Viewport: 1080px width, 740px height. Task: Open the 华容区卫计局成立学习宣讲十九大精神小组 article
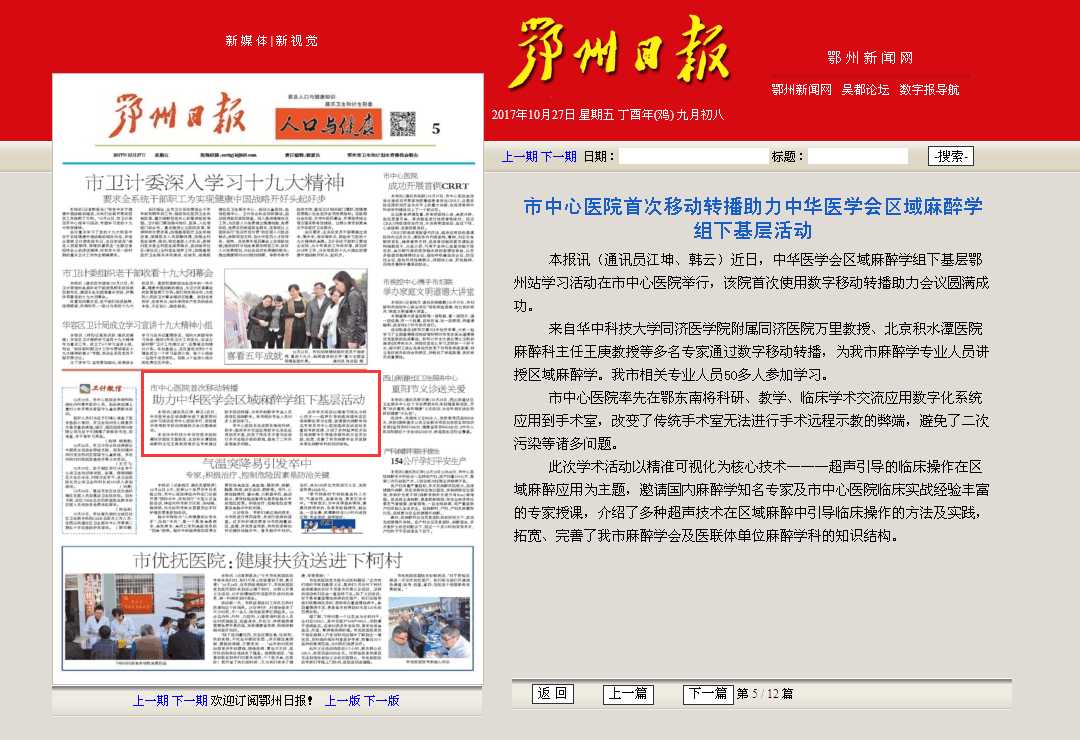click(x=138, y=325)
